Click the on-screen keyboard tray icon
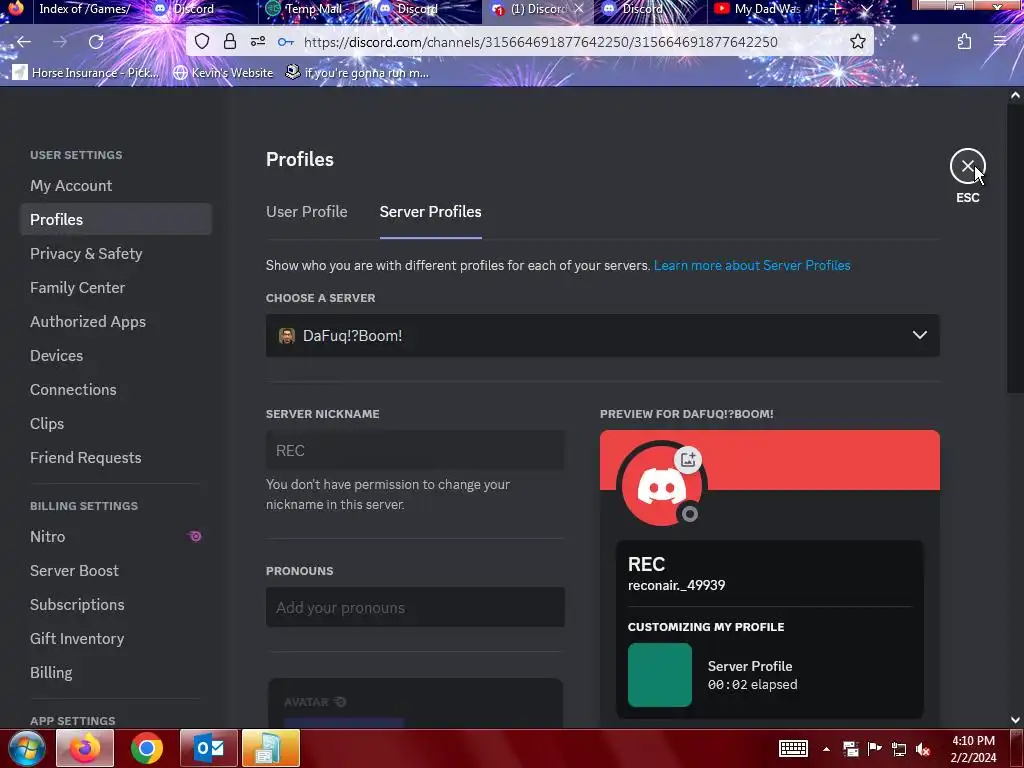This screenshot has height=768, width=1024. pos(793,748)
